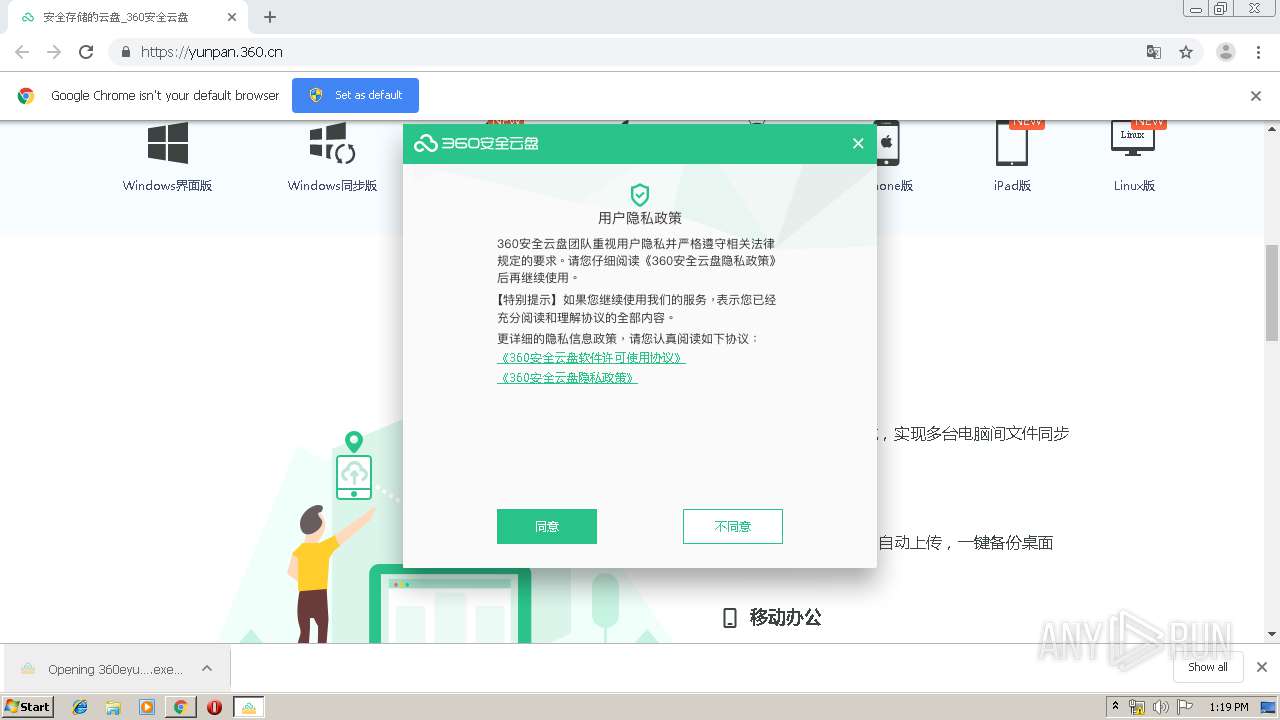
Task: Click the browser back arrow
Action: (22, 52)
